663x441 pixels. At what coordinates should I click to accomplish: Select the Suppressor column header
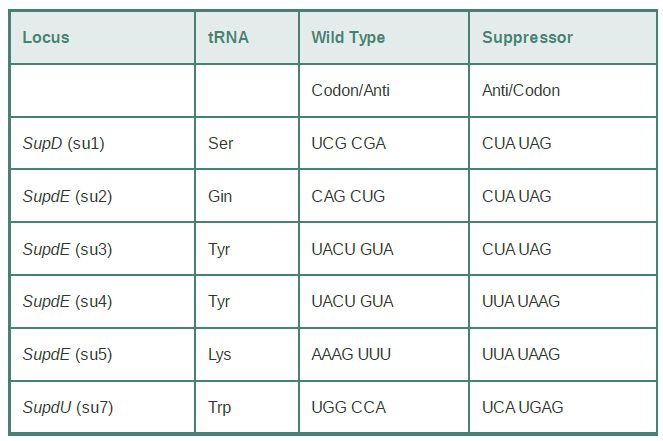(x=563, y=38)
